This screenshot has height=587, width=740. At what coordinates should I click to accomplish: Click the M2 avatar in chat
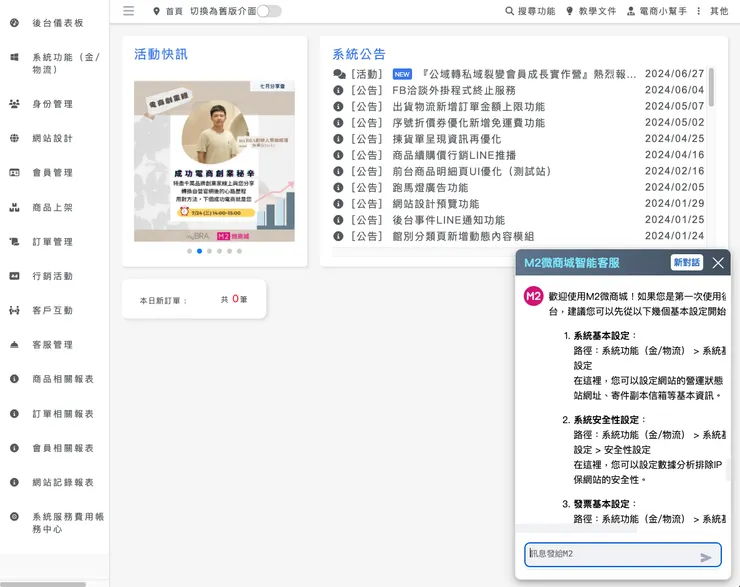coord(533,296)
